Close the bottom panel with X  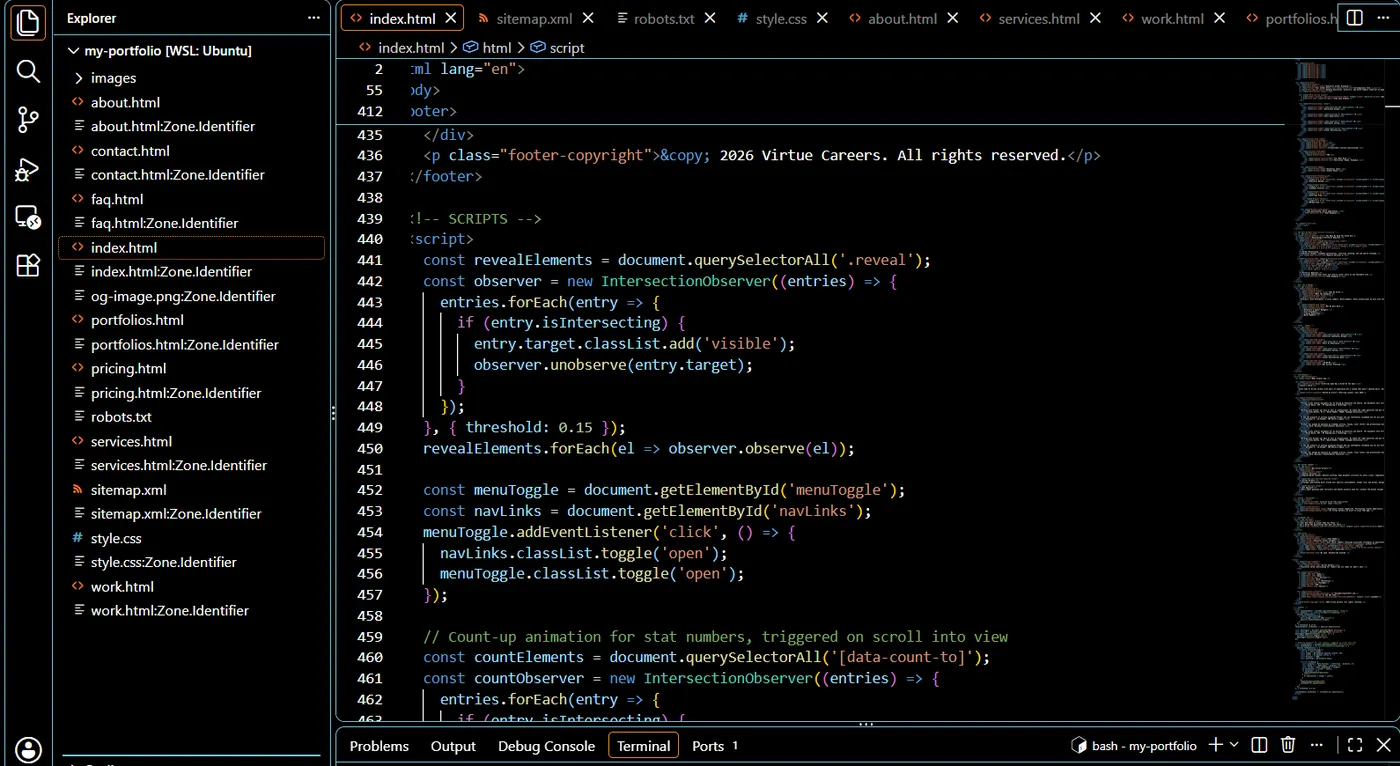coord(1384,745)
